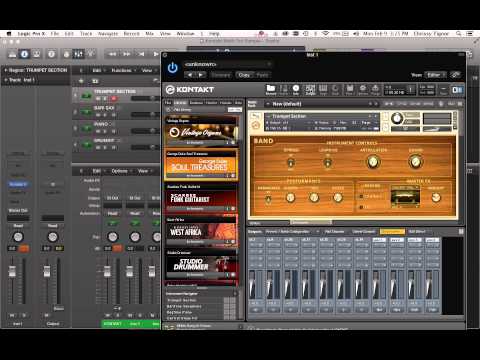The width and height of the screenshot is (480, 360).
Task: Click the Compare button in plugin header
Action: pyautogui.click(x=221, y=75)
